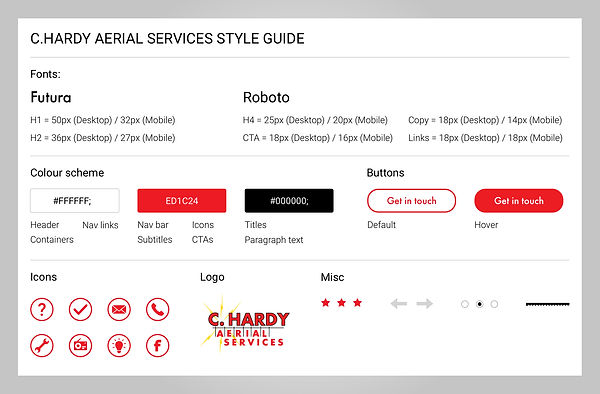Select the filled middle pagination dot

[x=479, y=304]
